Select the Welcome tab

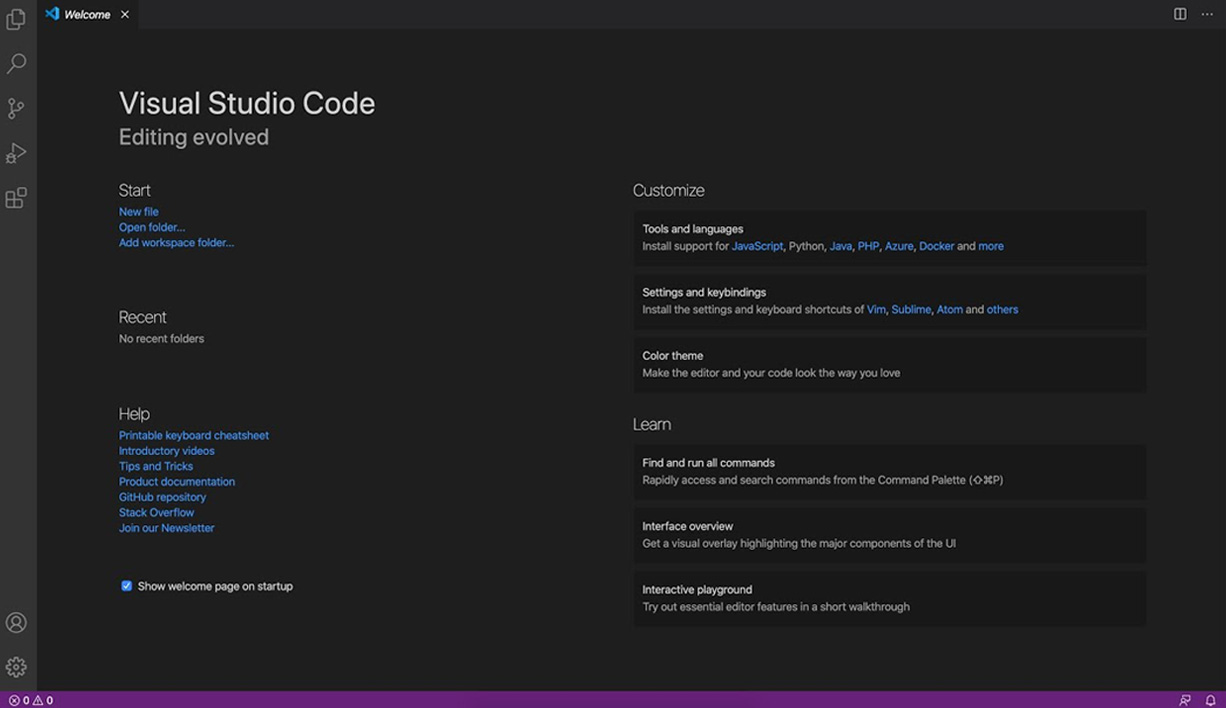coord(87,14)
